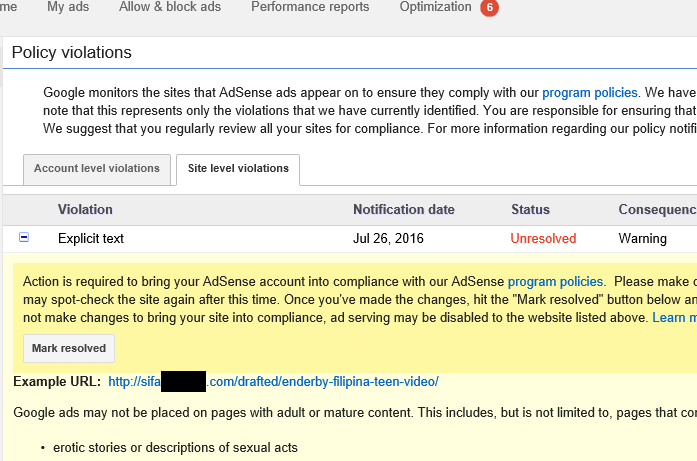Open program policies link in intro paragraph

[589, 92]
